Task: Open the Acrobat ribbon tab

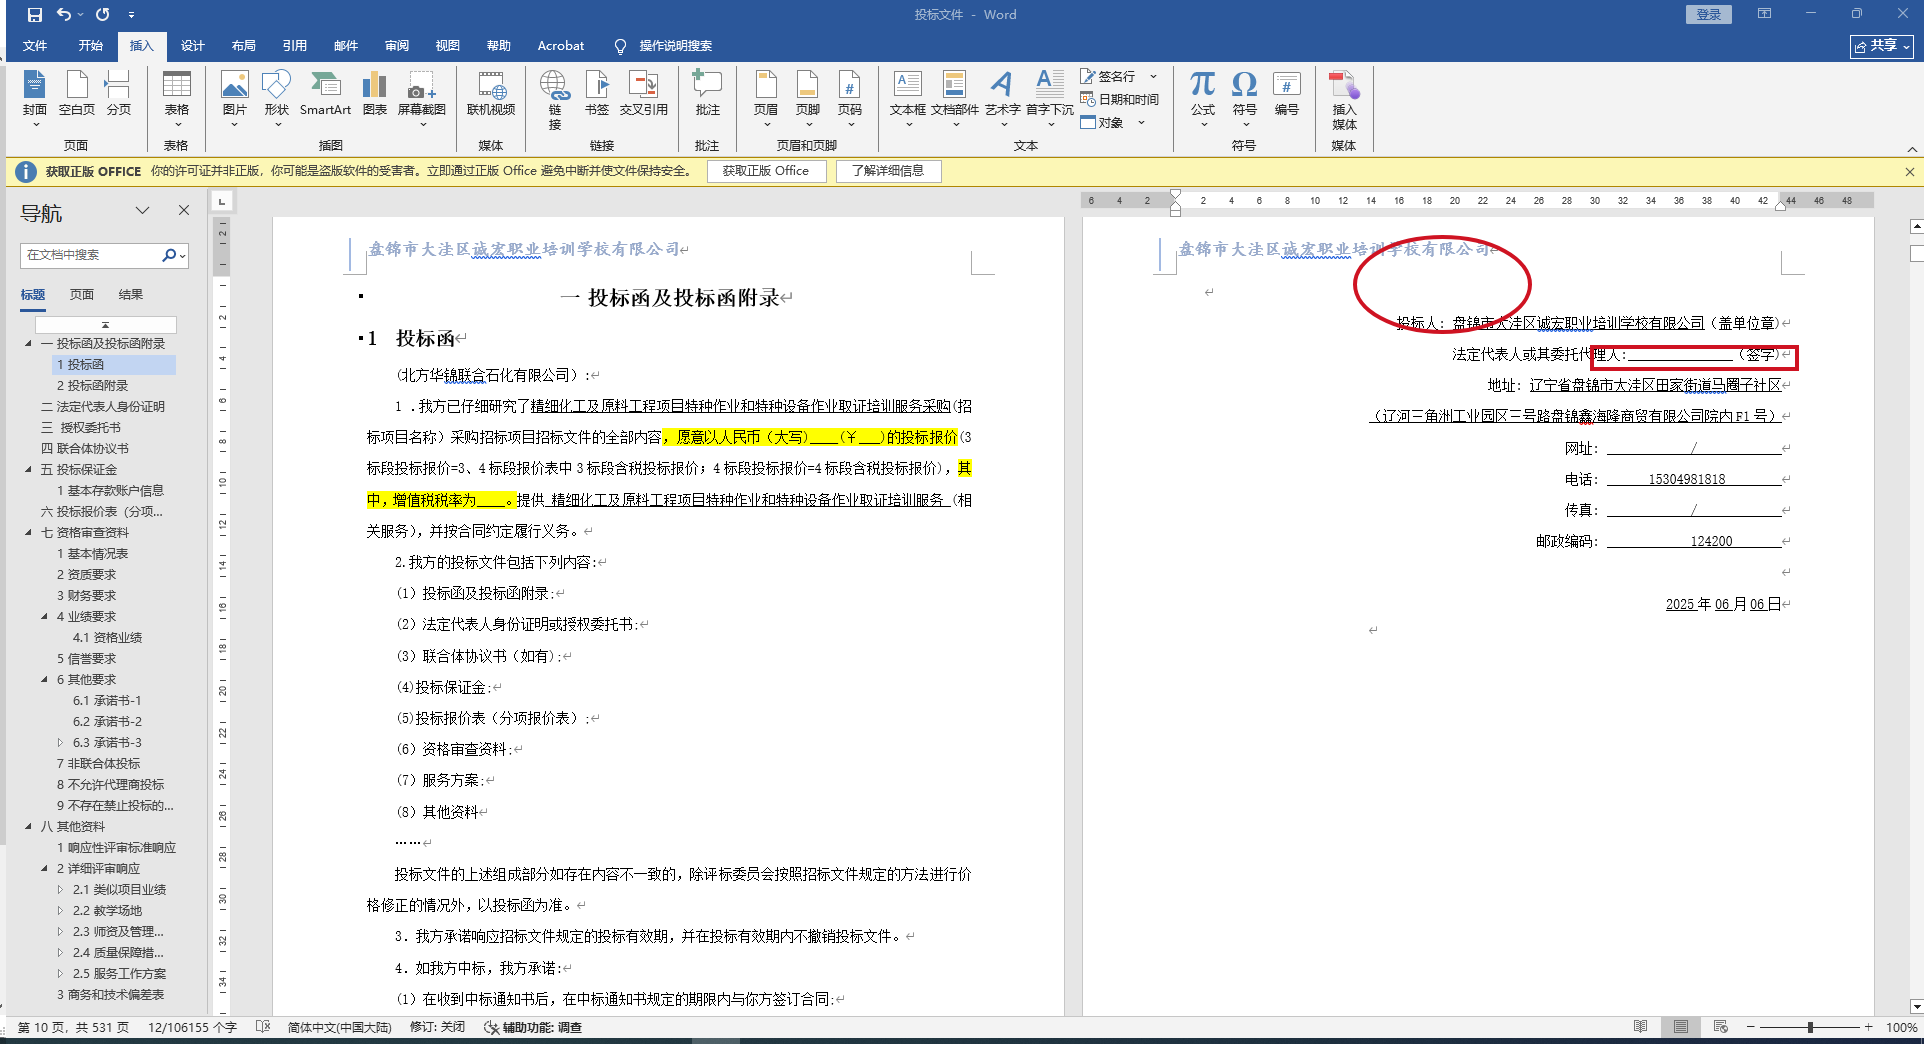Action: click(561, 46)
